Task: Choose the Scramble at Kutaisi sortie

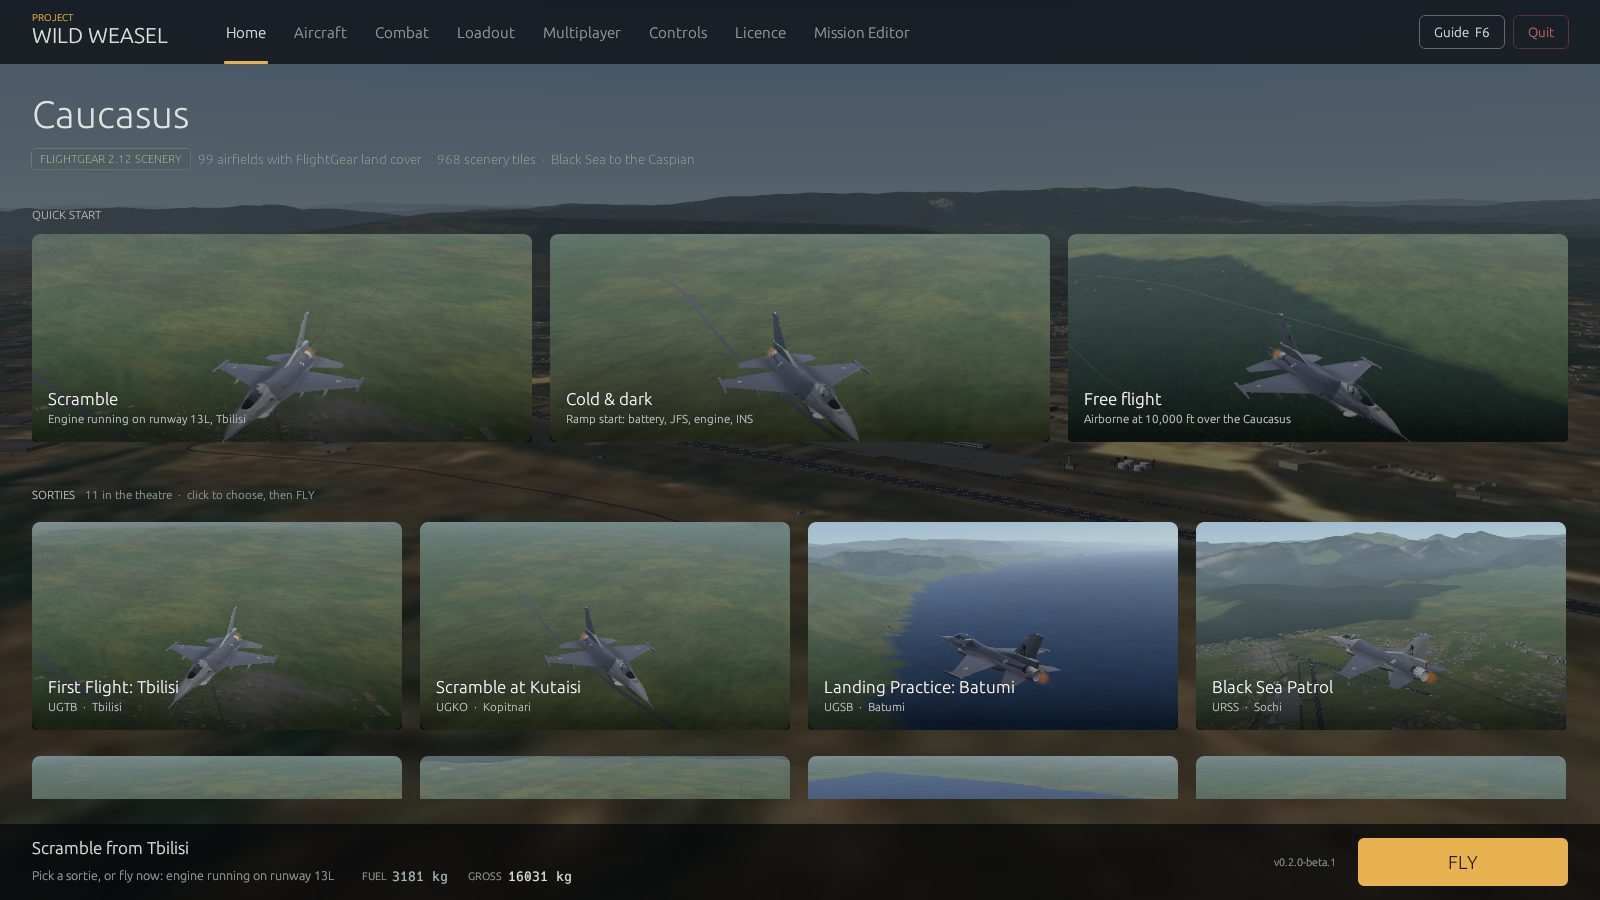Action: coord(605,626)
